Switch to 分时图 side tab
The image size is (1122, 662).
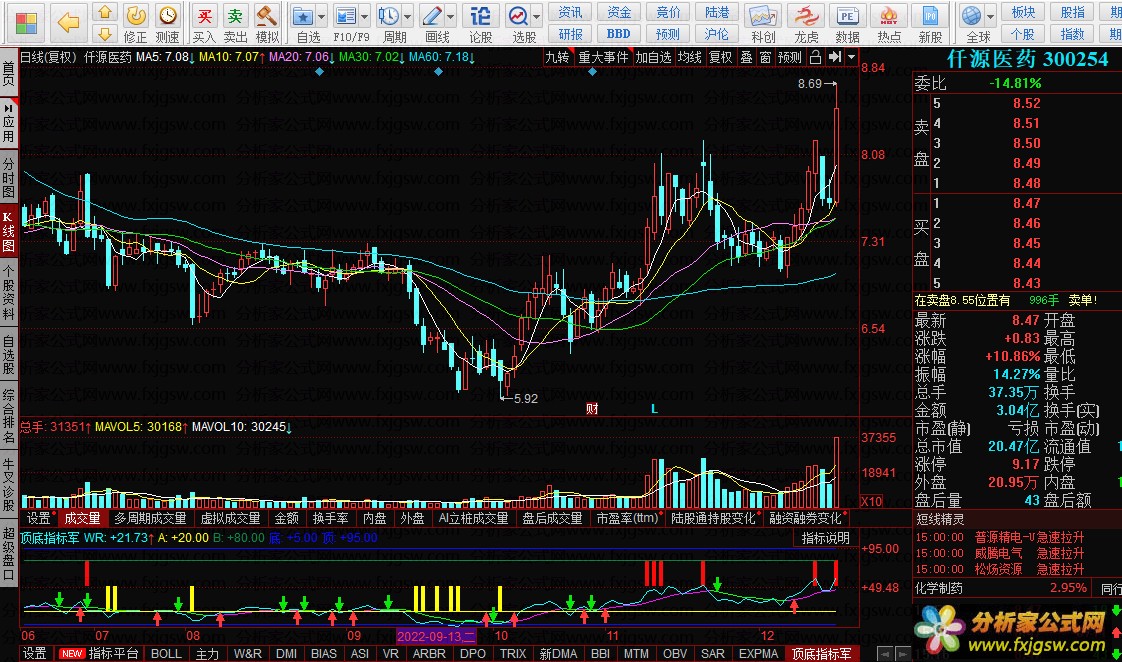click(x=9, y=175)
